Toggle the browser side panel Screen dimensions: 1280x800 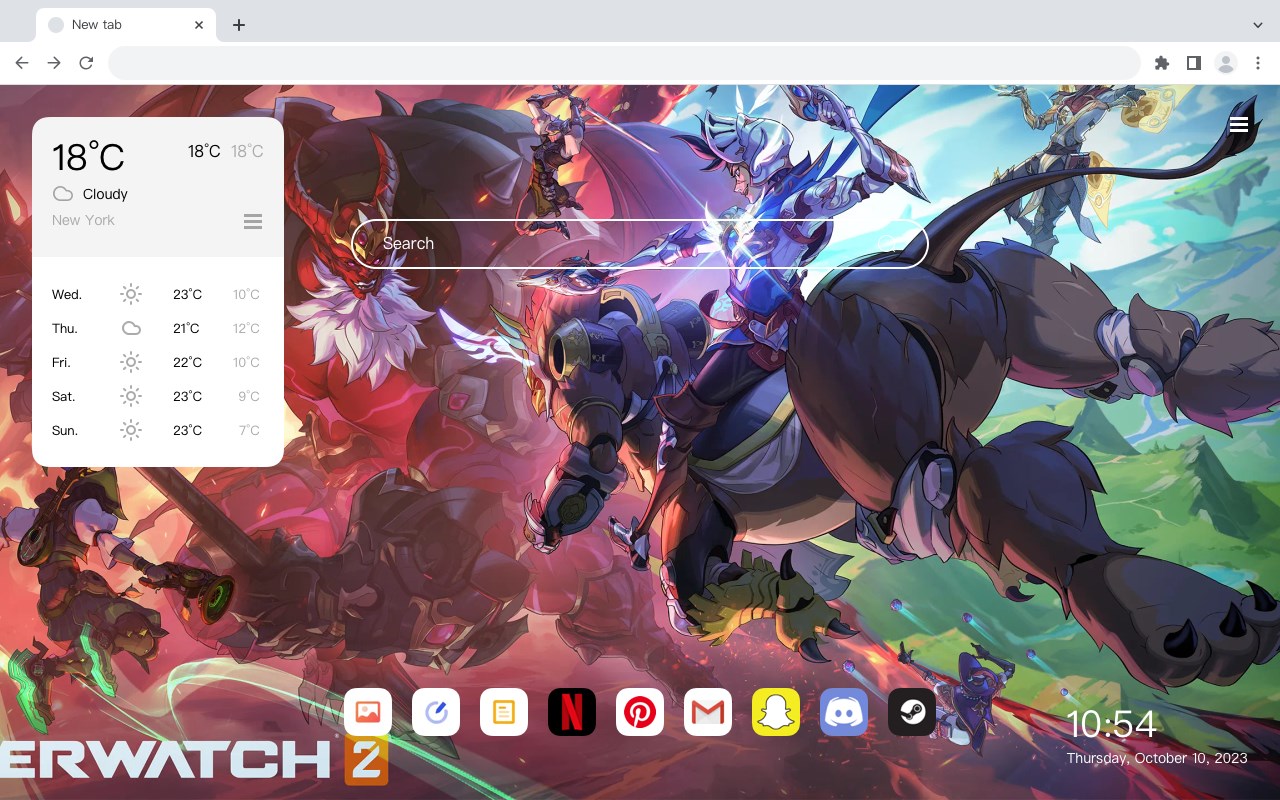[x=1193, y=63]
